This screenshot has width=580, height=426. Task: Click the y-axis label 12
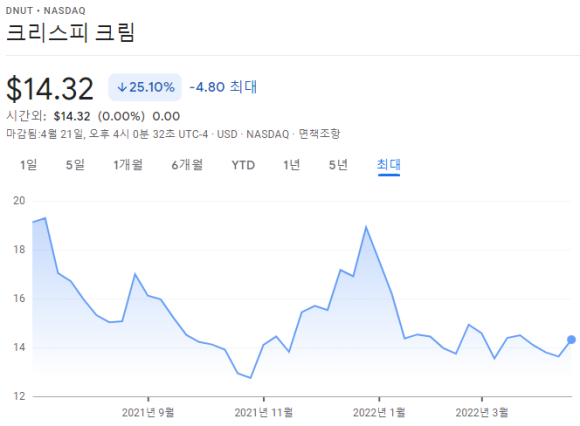pyautogui.click(x=19, y=396)
